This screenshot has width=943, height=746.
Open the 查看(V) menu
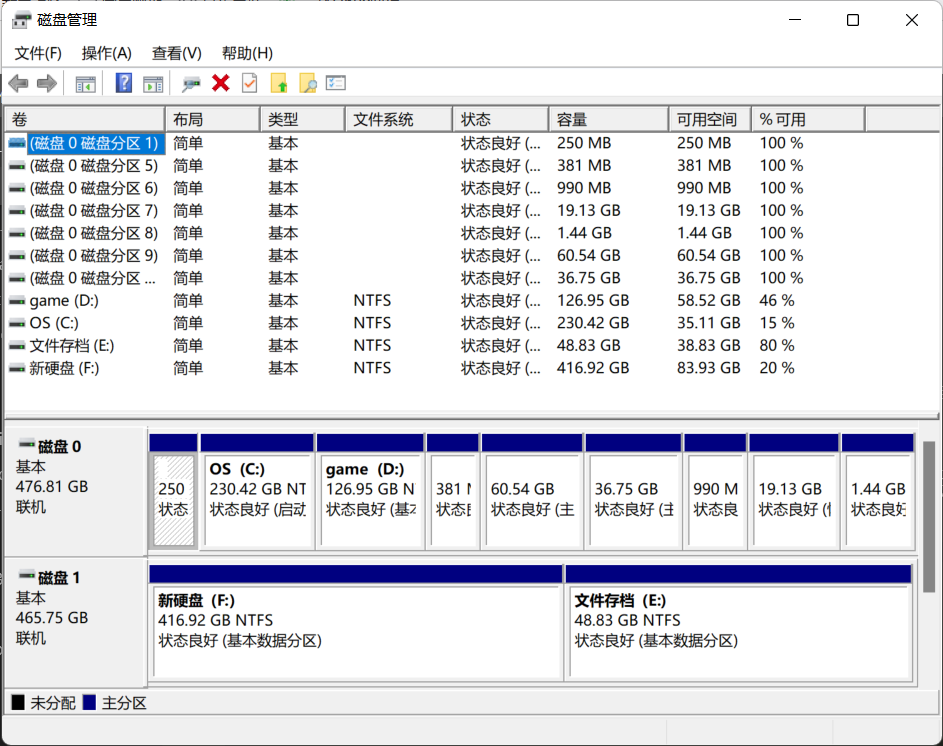coord(176,53)
